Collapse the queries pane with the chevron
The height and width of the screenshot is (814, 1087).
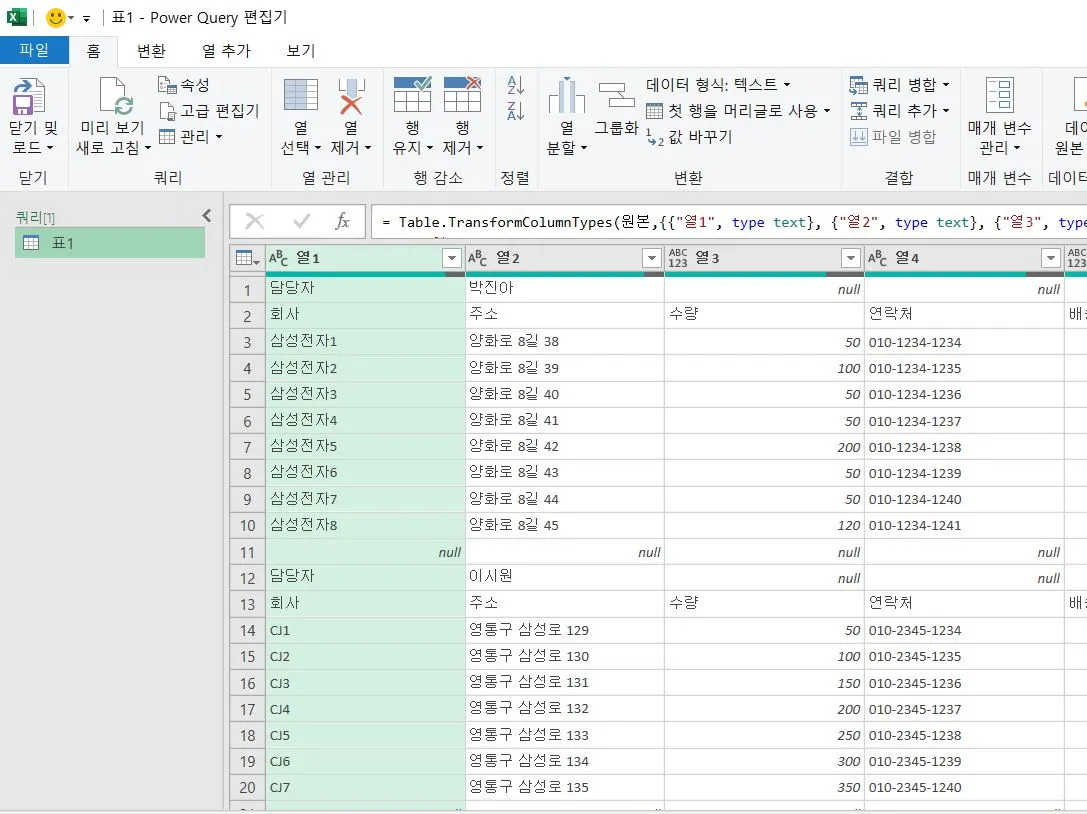[207, 216]
